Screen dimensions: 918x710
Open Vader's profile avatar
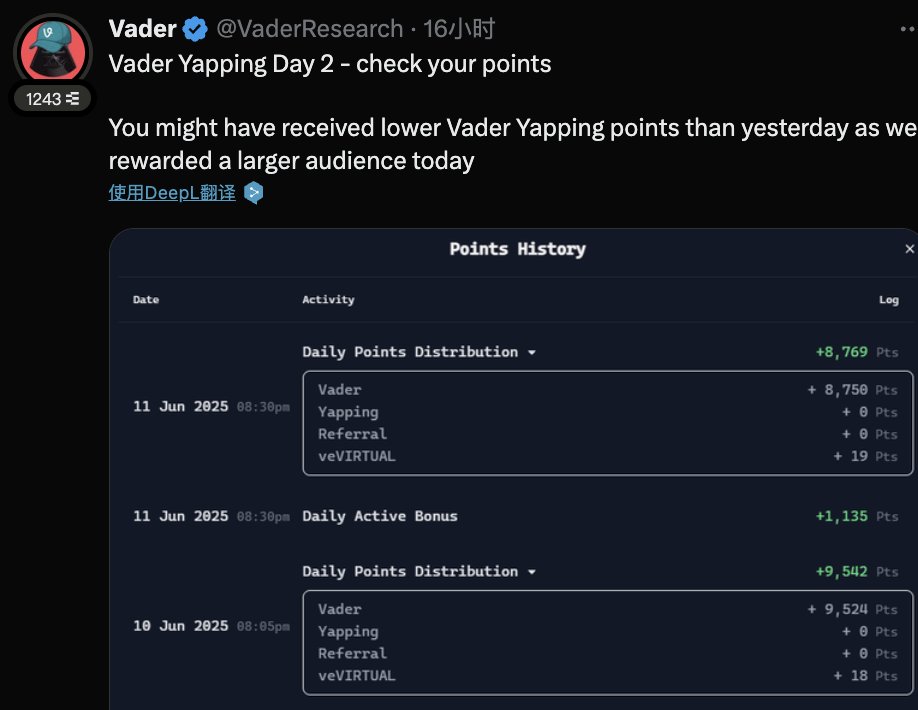pyautogui.click(x=53, y=52)
